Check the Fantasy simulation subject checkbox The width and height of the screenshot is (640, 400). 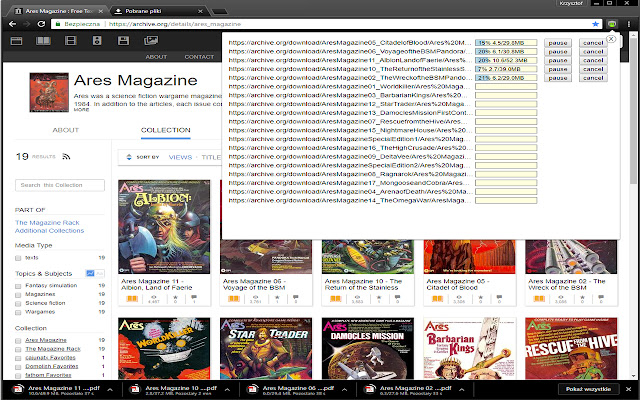(18, 286)
